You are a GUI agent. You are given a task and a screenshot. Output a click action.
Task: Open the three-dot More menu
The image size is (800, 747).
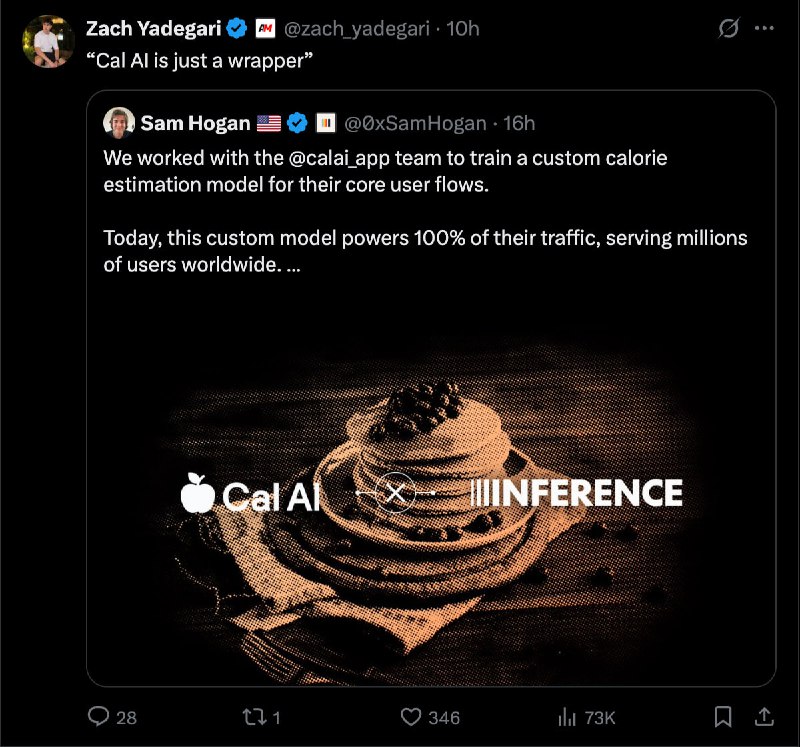[x=764, y=29]
